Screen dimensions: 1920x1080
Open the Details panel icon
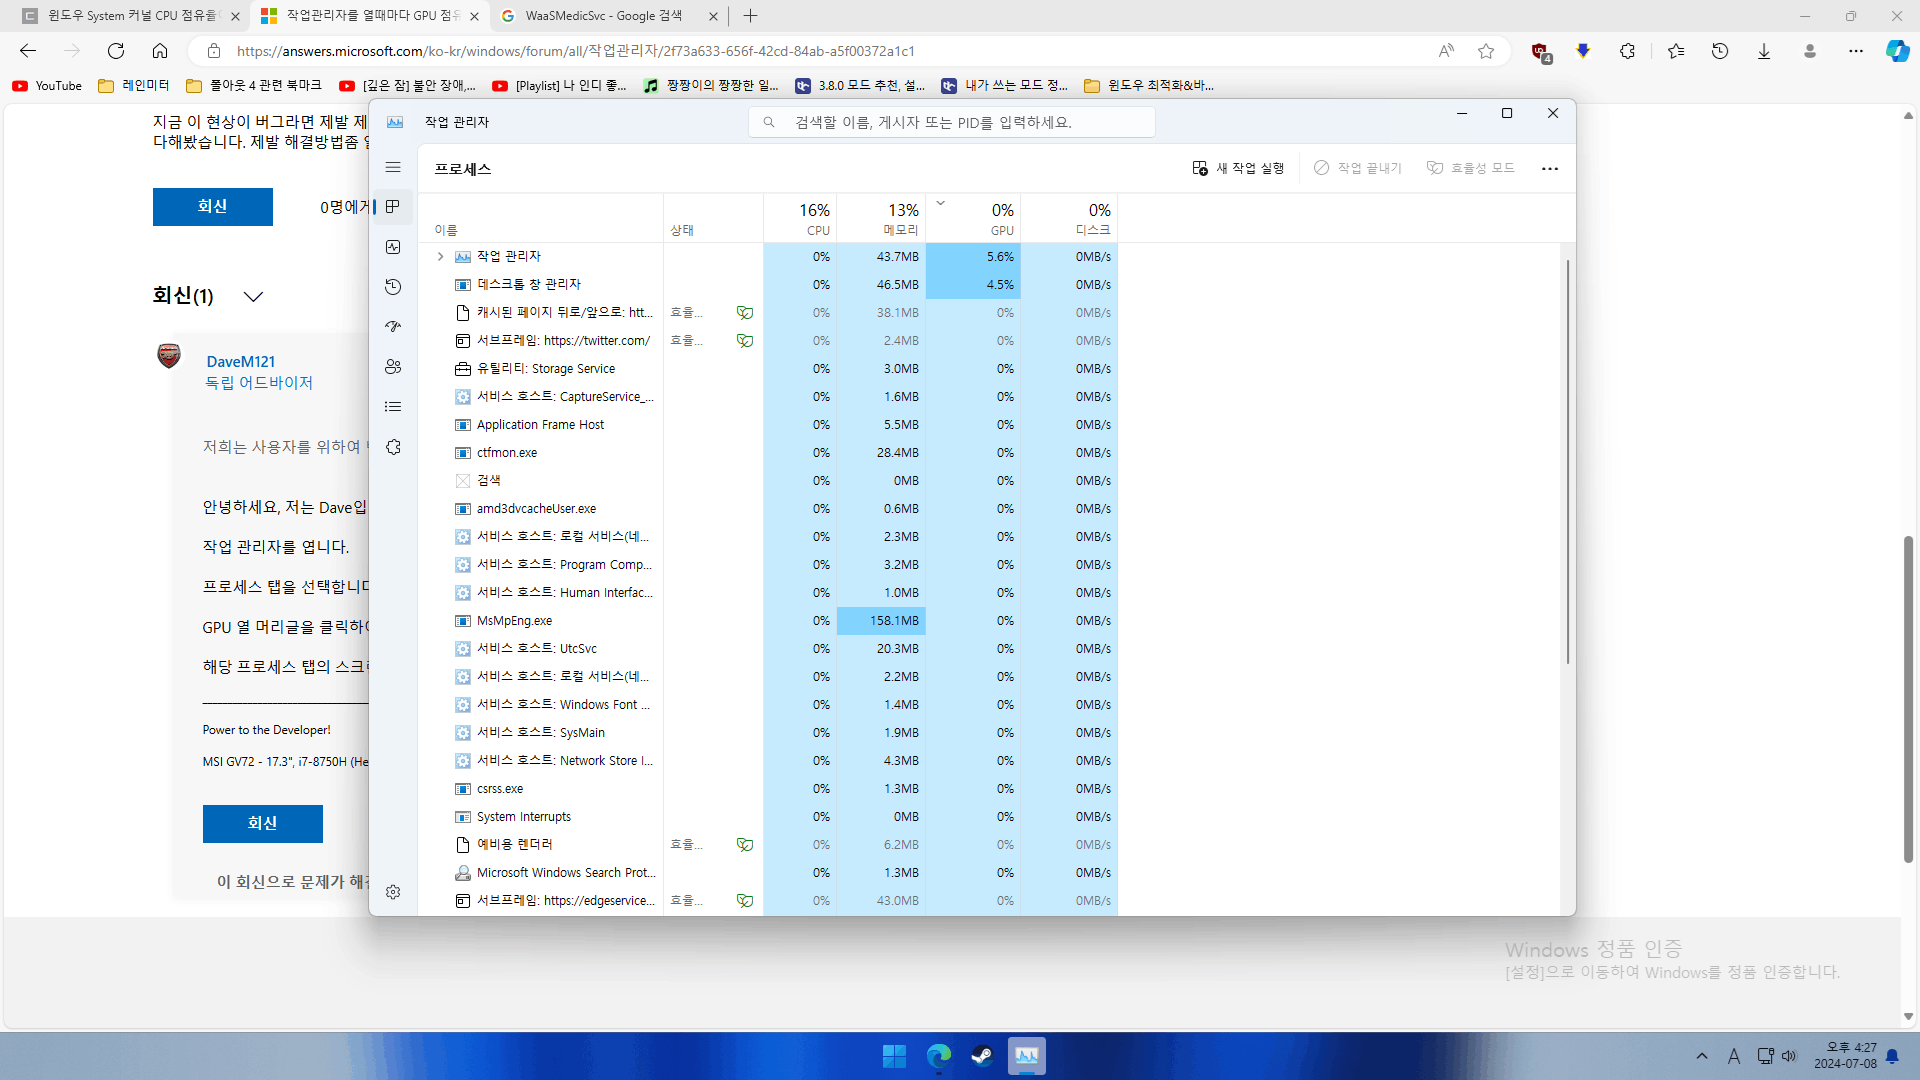(x=393, y=406)
